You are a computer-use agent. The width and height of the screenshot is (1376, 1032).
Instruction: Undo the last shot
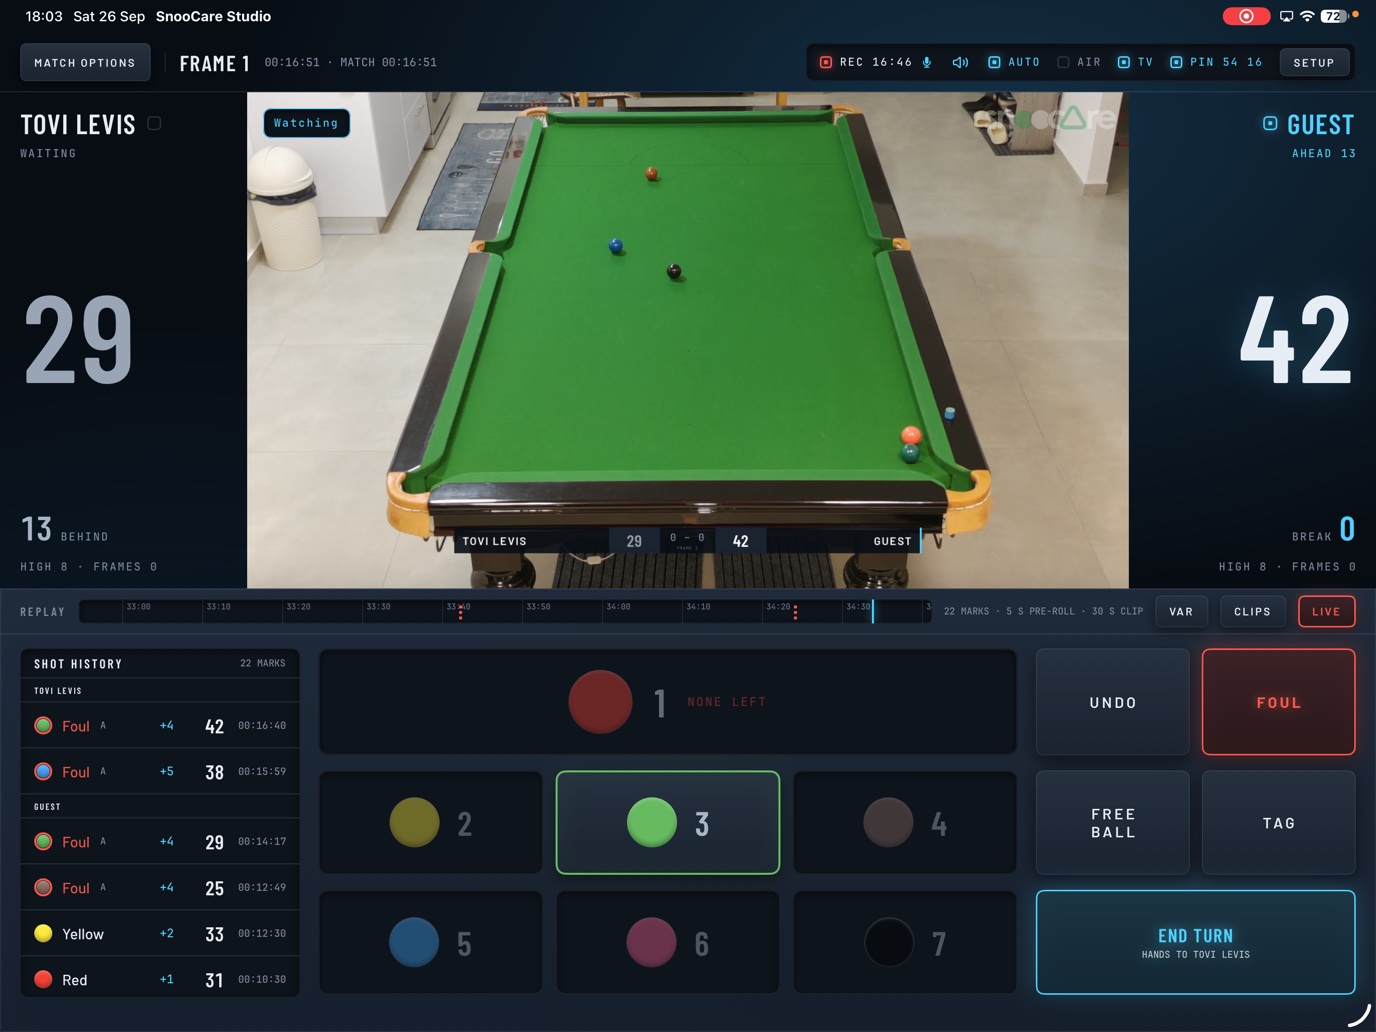click(x=1113, y=702)
